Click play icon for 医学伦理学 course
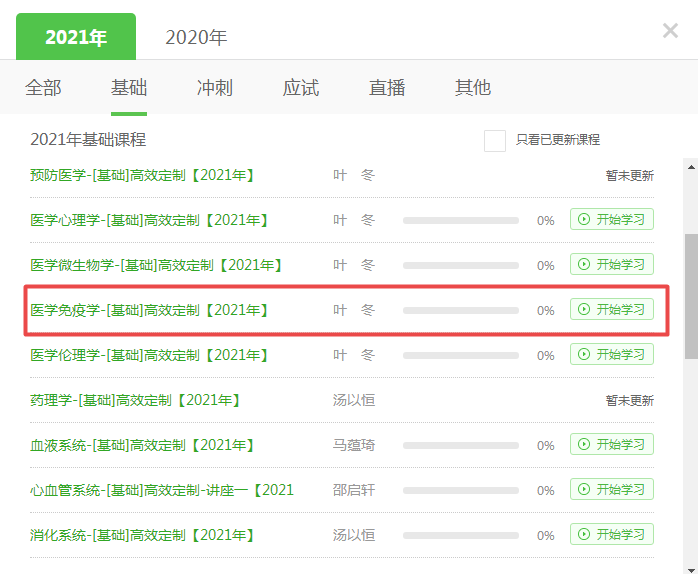The image size is (698, 574). pos(583,355)
